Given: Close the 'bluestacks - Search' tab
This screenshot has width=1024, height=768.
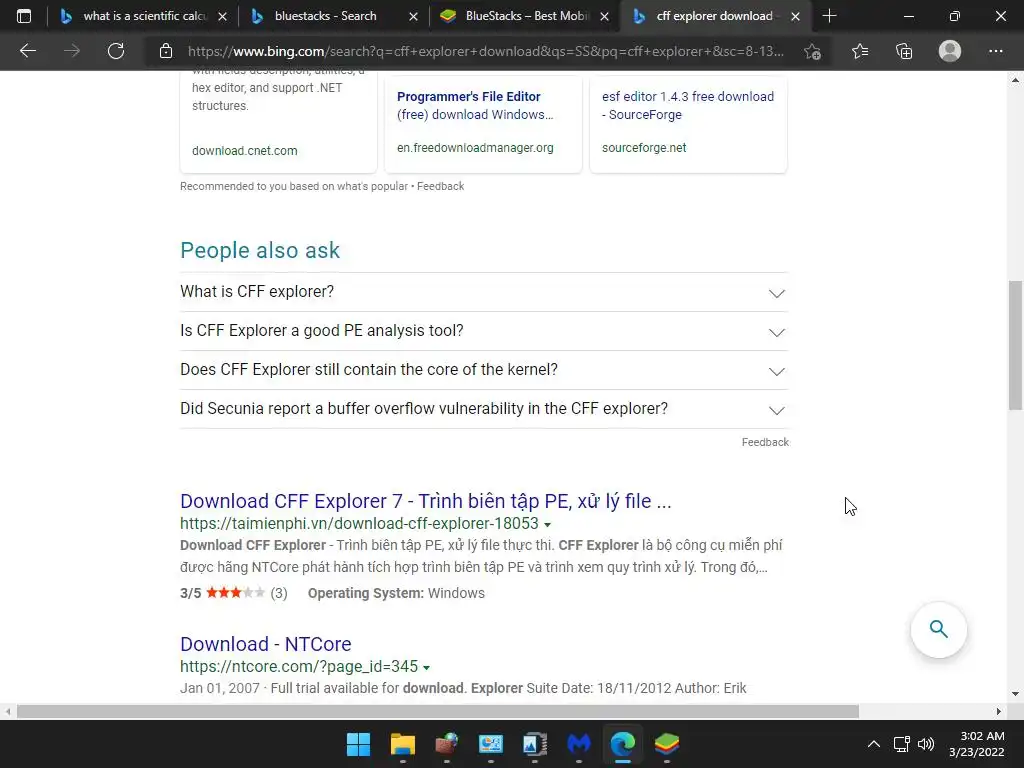Looking at the screenshot, I should [x=413, y=16].
